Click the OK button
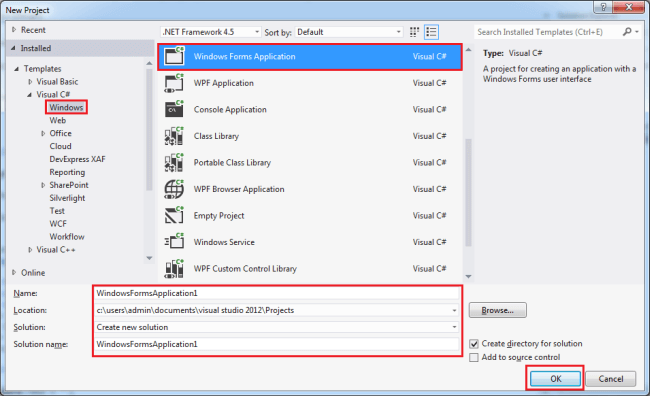The width and height of the screenshot is (650, 396). tap(555, 379)
